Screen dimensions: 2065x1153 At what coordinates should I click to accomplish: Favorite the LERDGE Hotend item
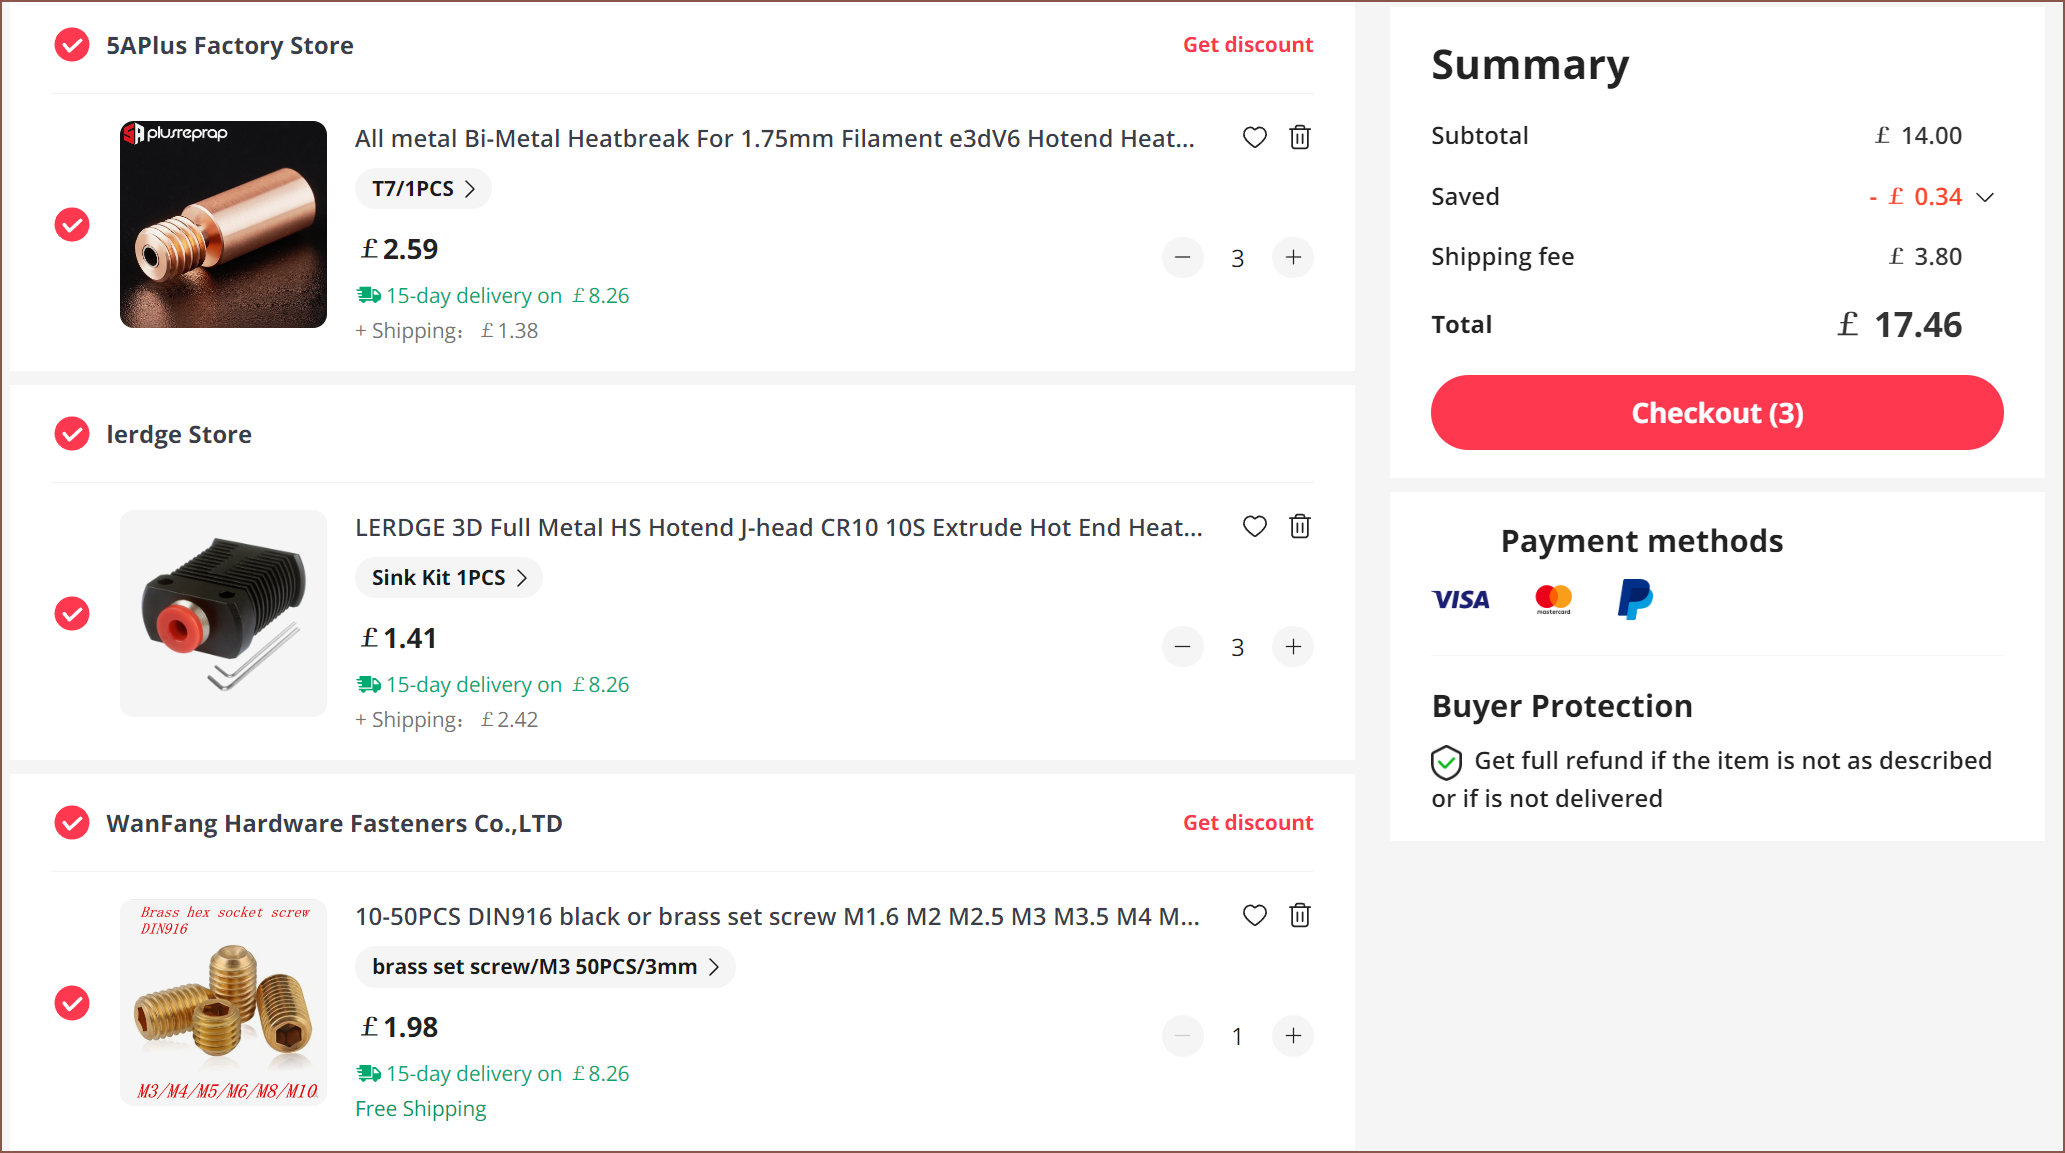[x=1254, y=526]
